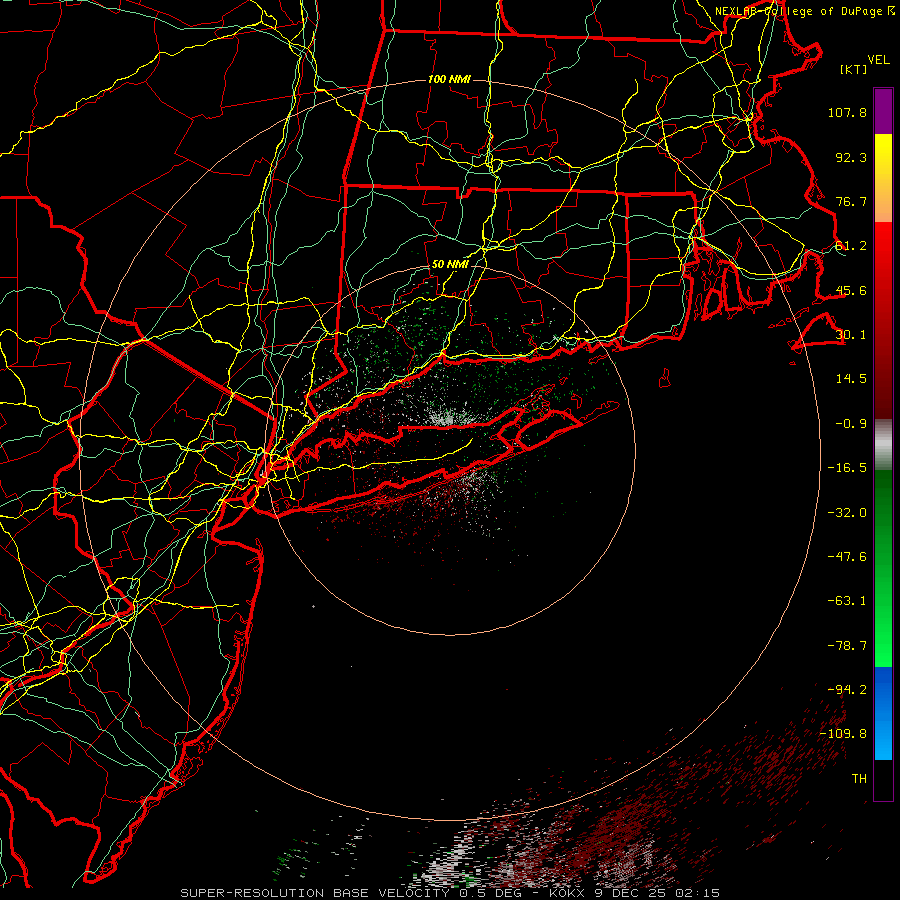Select the 76.7 velocity scale value
The width and height of the screenshot is (900, 900).
tap(851, 201)
